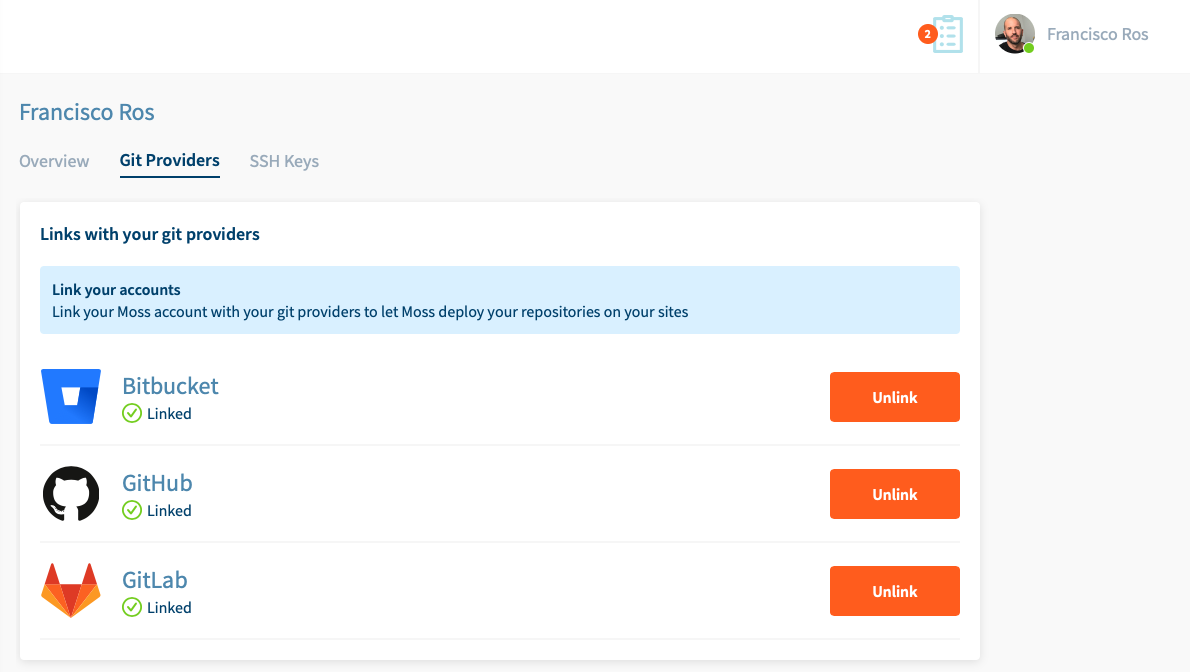
Task: Click the 'Link your accounts' info title
Action: [116, 289]
